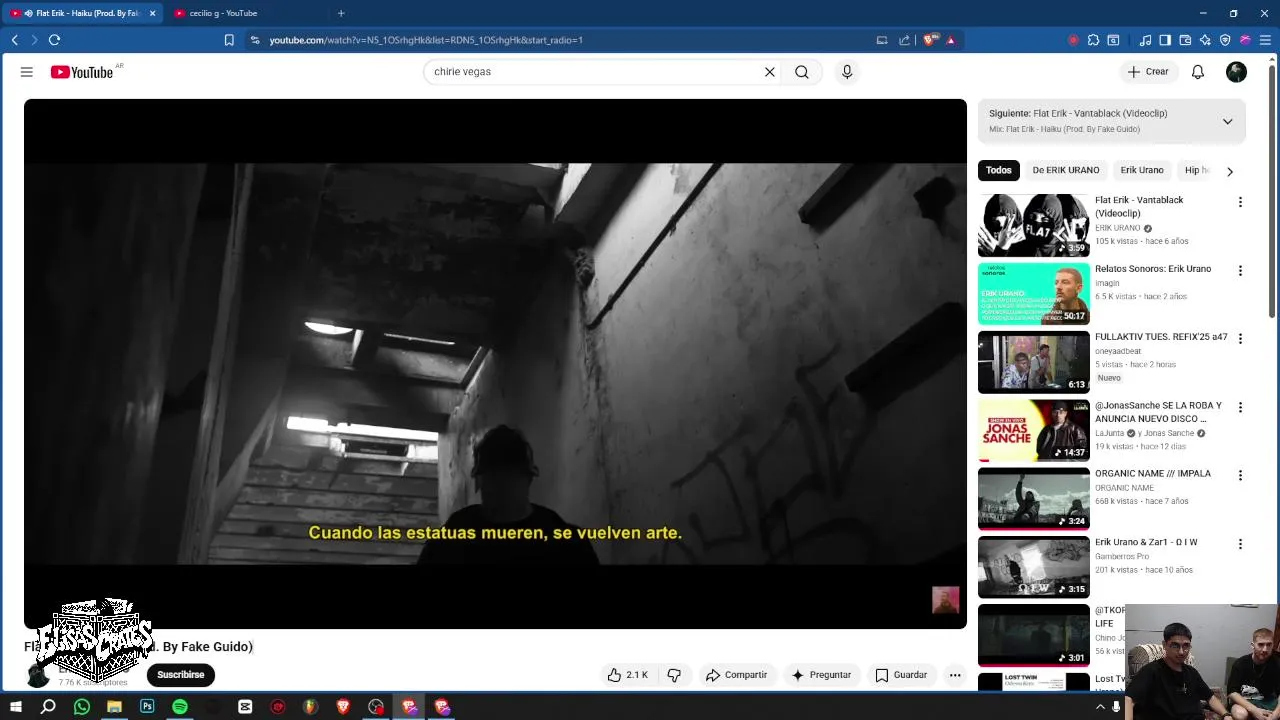Open CapCut from the taskbar
This screenshot has width=1280, height=720.
(245, 707)
